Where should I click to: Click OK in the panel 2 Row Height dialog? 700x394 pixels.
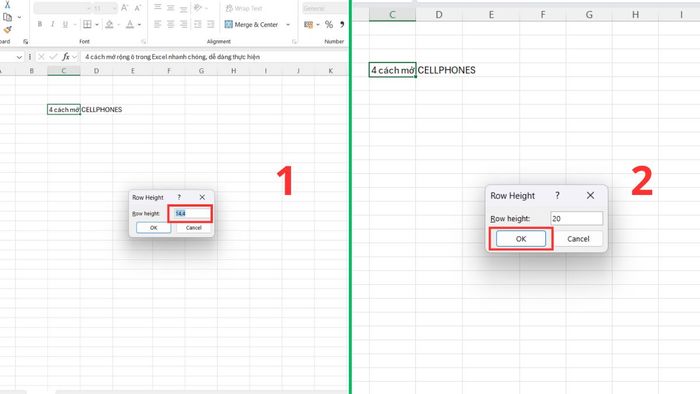point(521,239)
